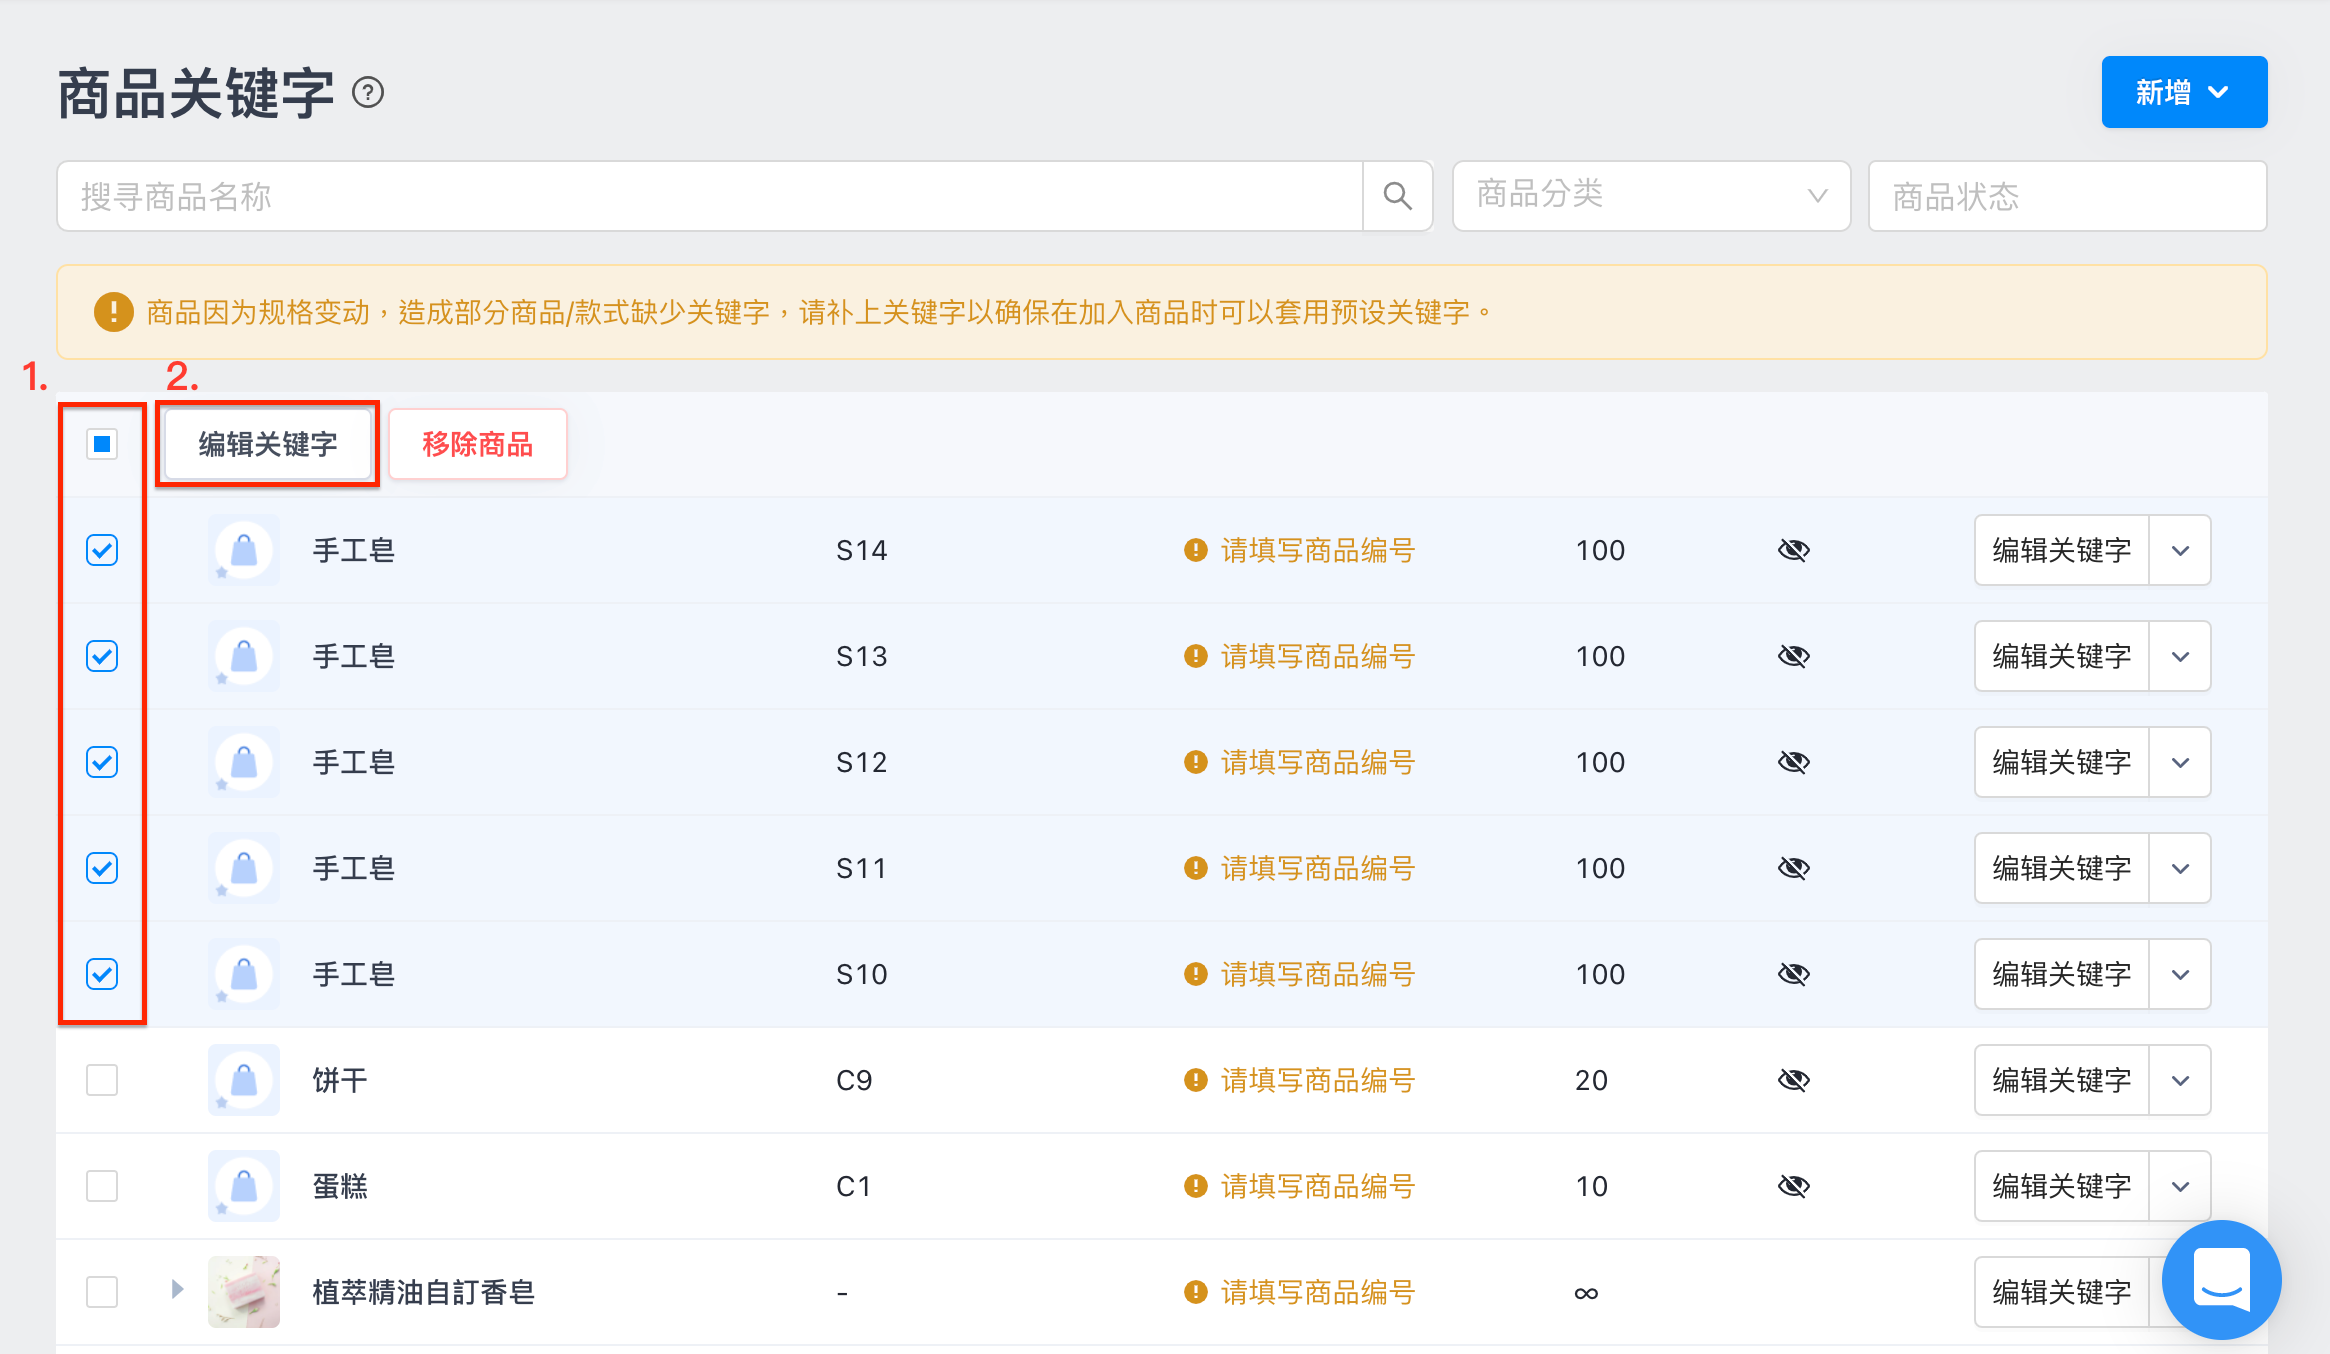This screenshot has width=2330, height=1354.
Task: Check the 蛋糕 row checkbox
Action: 102,1186
